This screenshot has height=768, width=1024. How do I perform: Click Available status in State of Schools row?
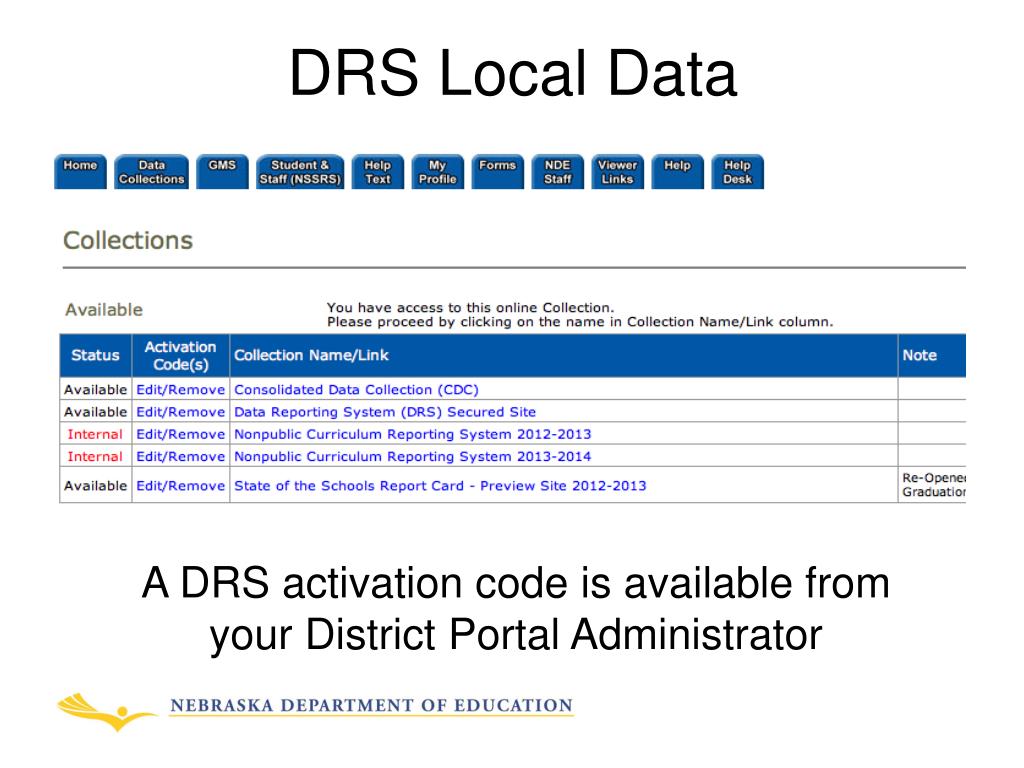click(x=95, y=486)
